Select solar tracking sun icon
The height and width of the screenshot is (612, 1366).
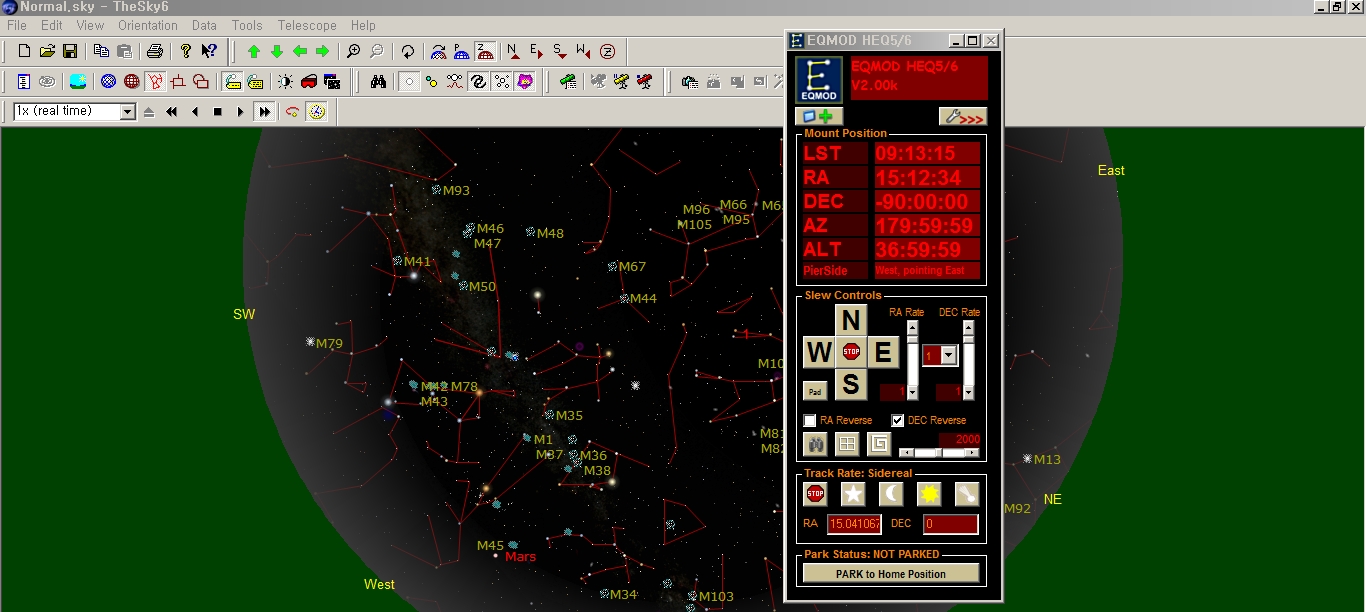[x=929, y=494]
